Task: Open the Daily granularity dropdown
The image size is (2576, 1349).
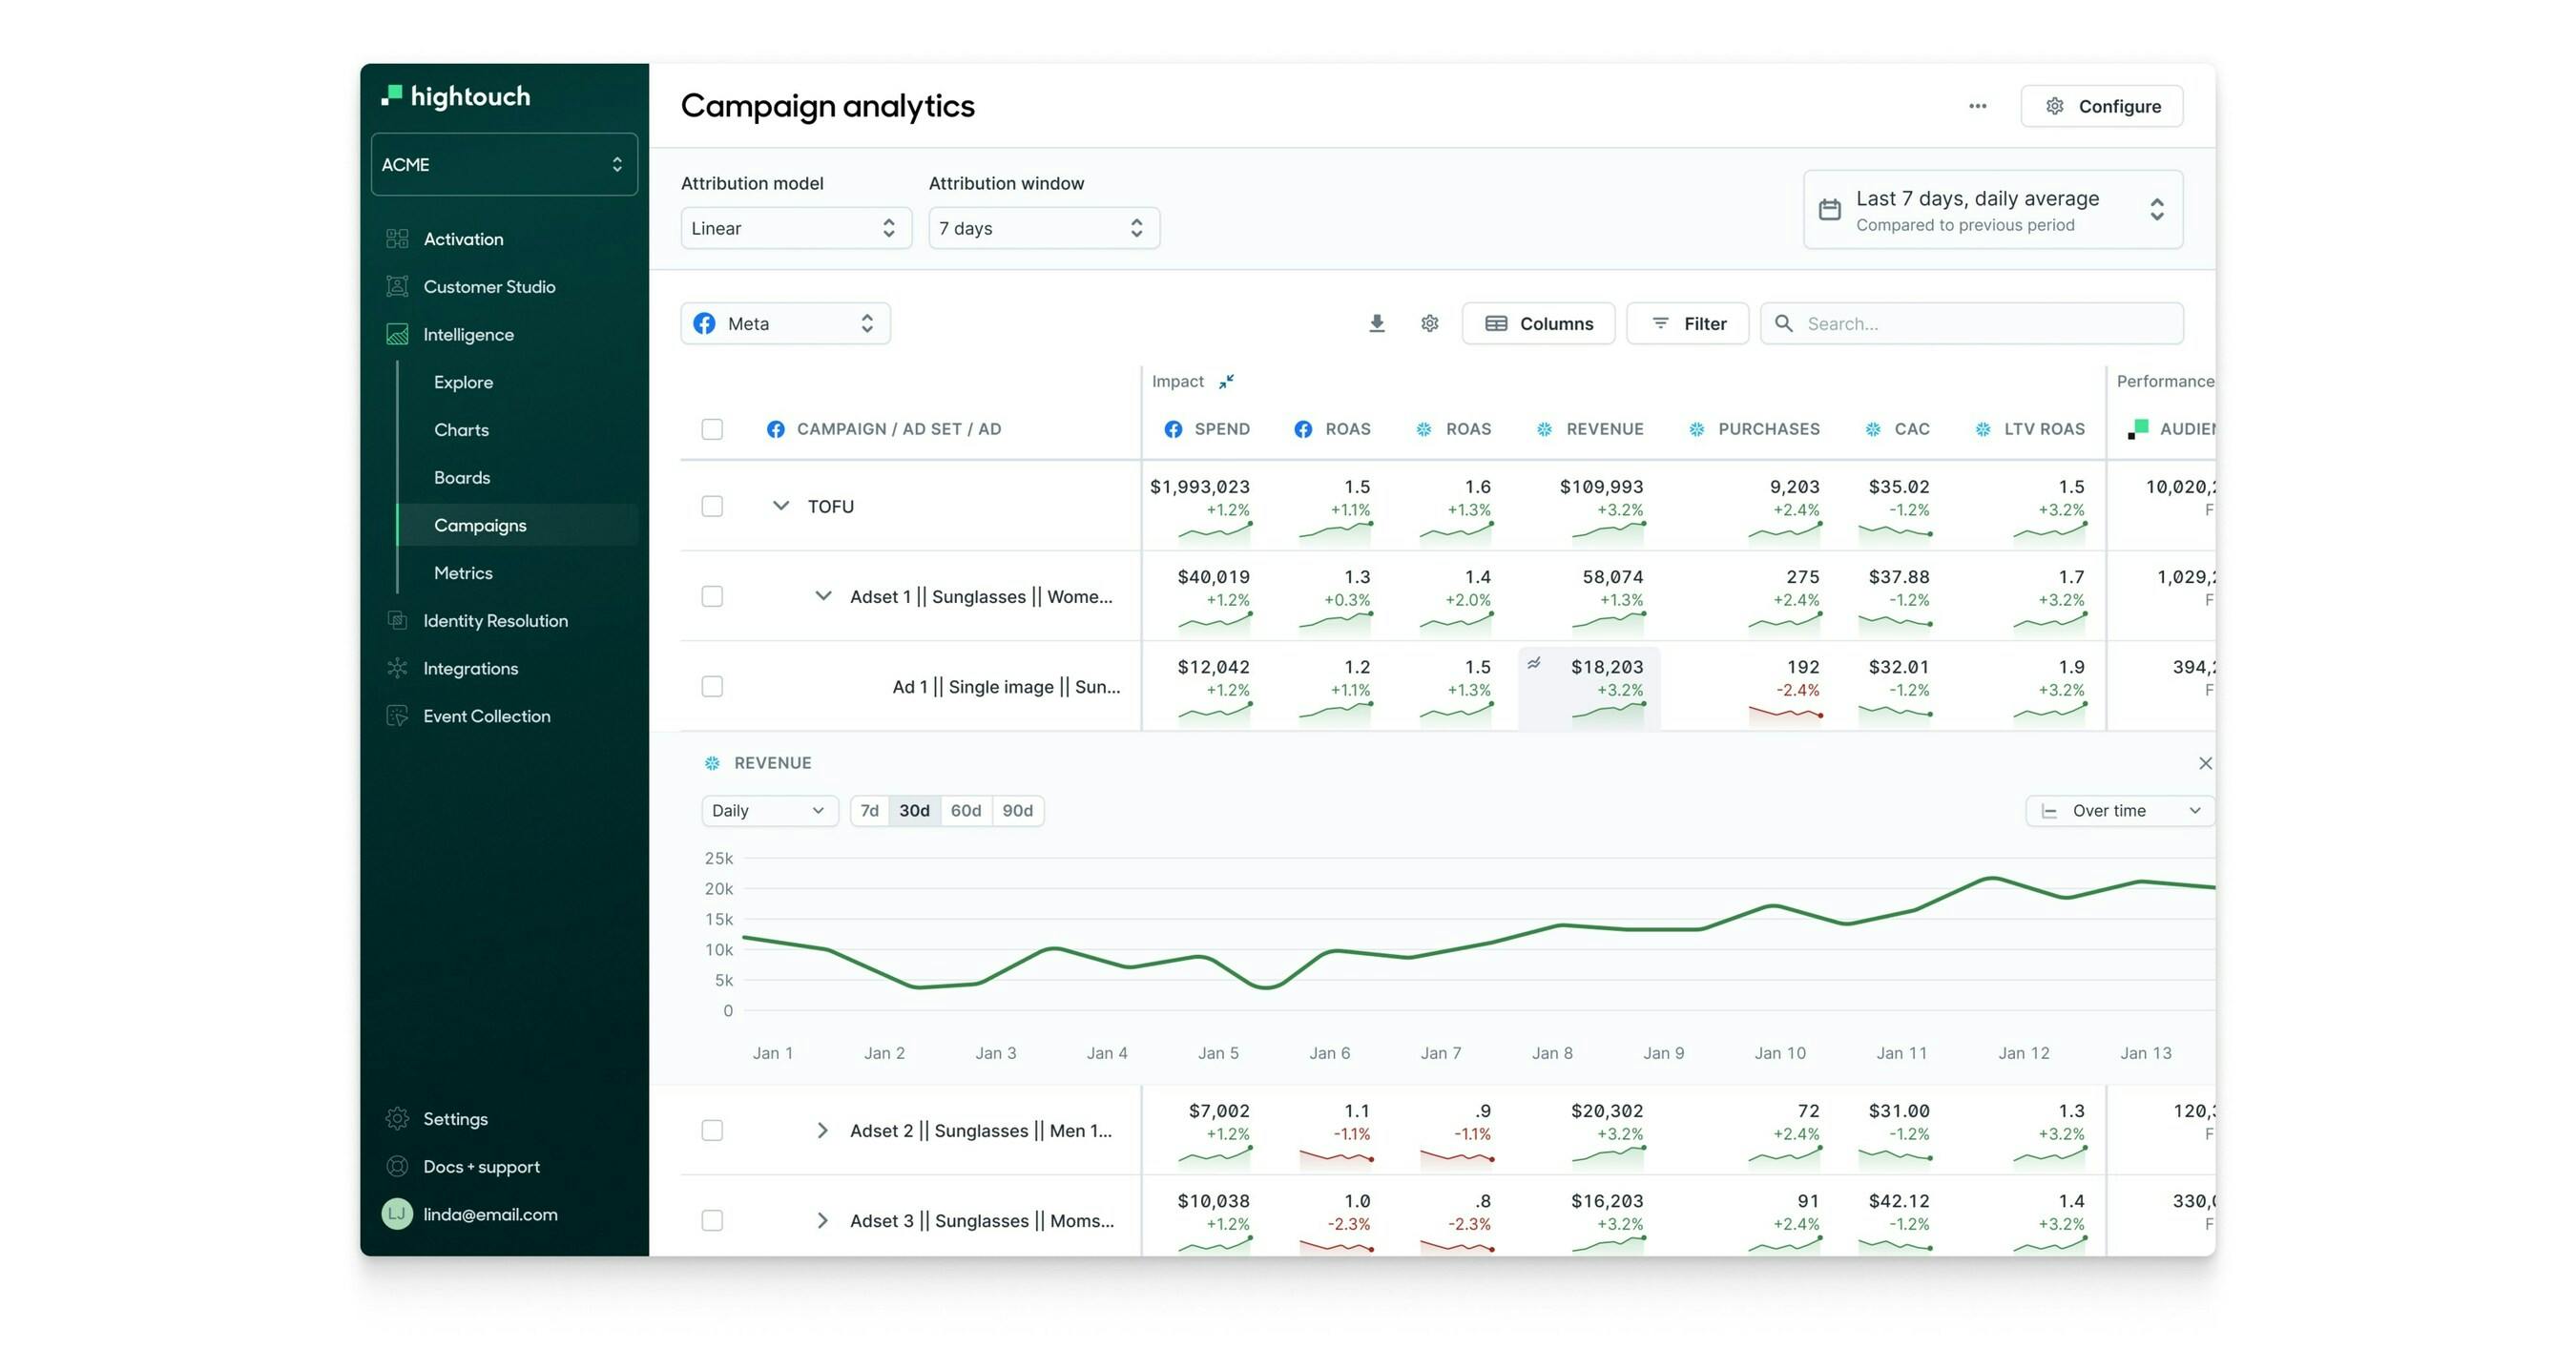Action: click(x=769, y=810)
